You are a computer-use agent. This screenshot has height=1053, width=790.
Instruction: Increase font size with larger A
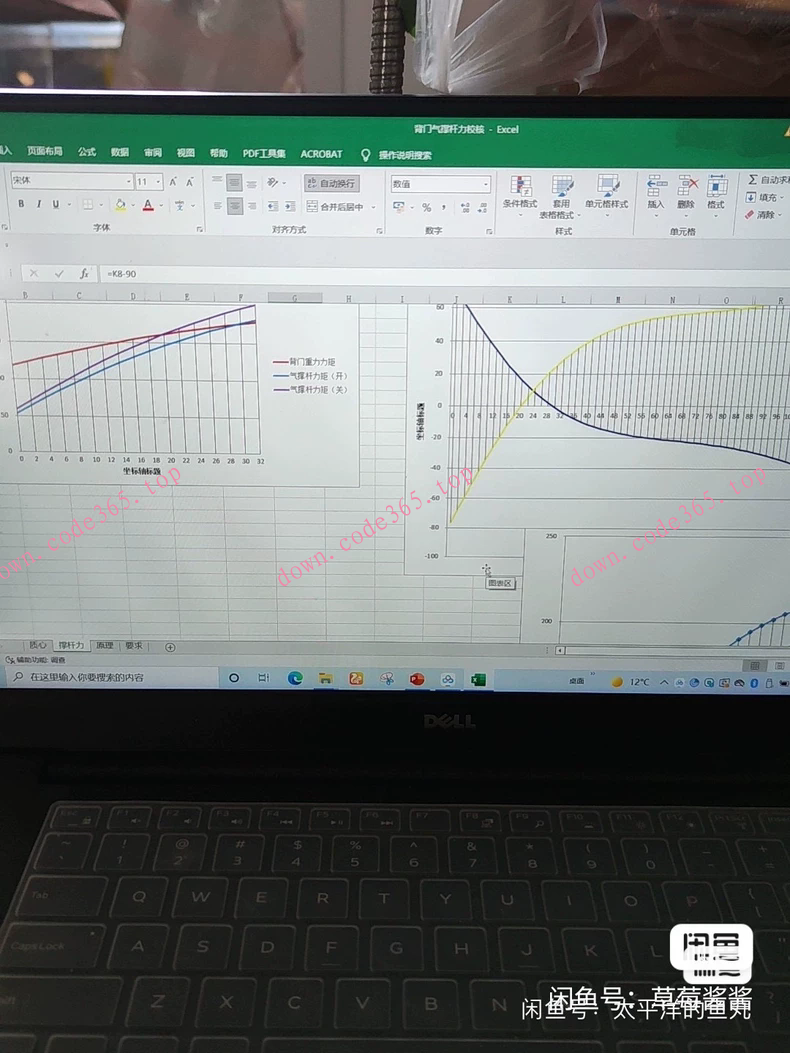(x=173, y=181)
